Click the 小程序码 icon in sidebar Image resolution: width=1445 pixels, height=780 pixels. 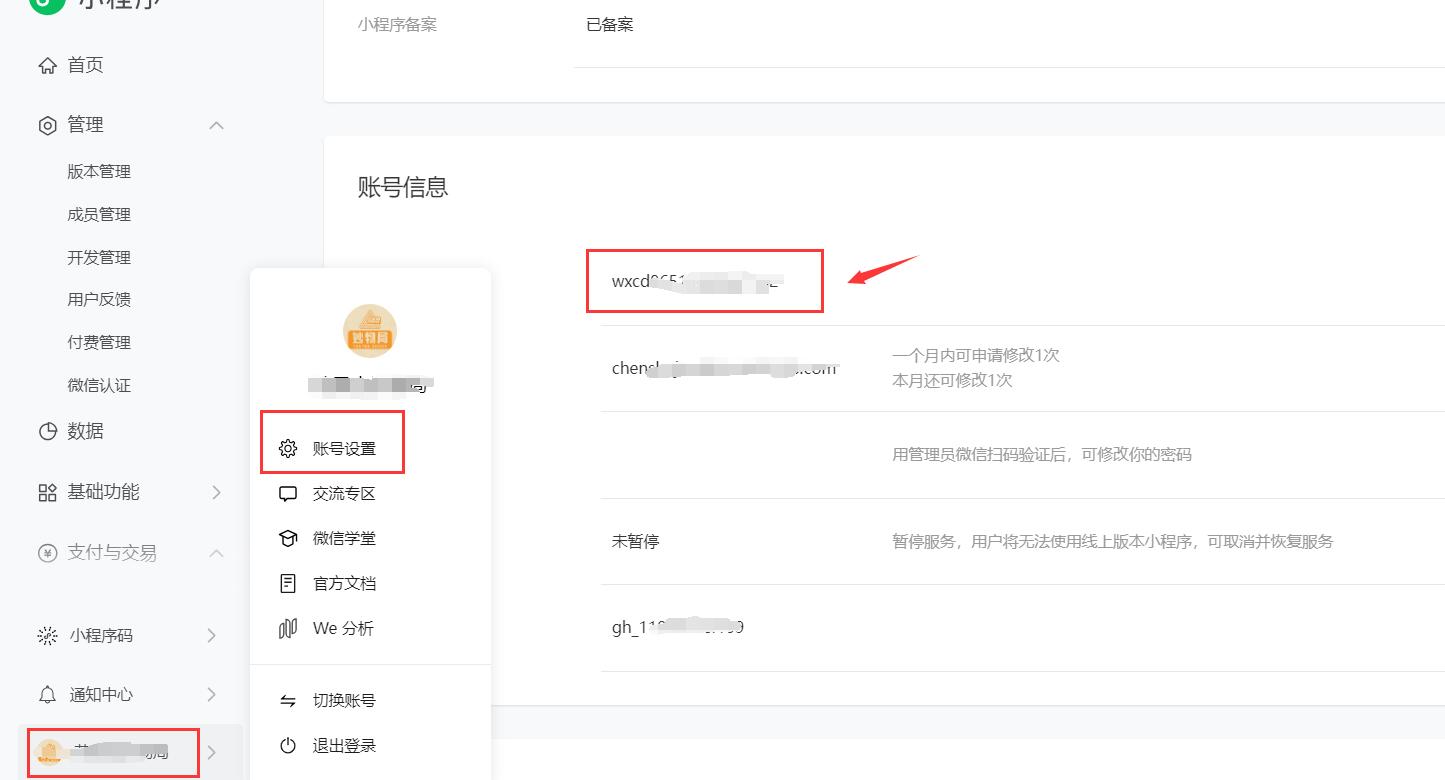pyautogui.click(x=47, y=636)
